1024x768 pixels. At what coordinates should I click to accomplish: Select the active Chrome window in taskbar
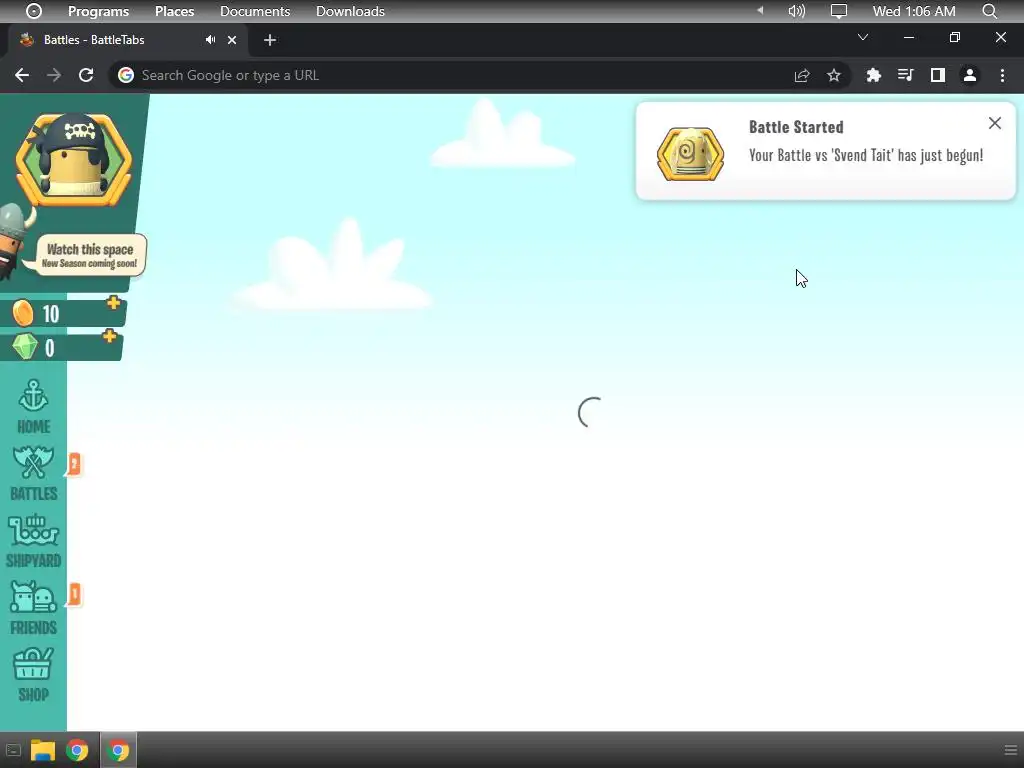118,750
